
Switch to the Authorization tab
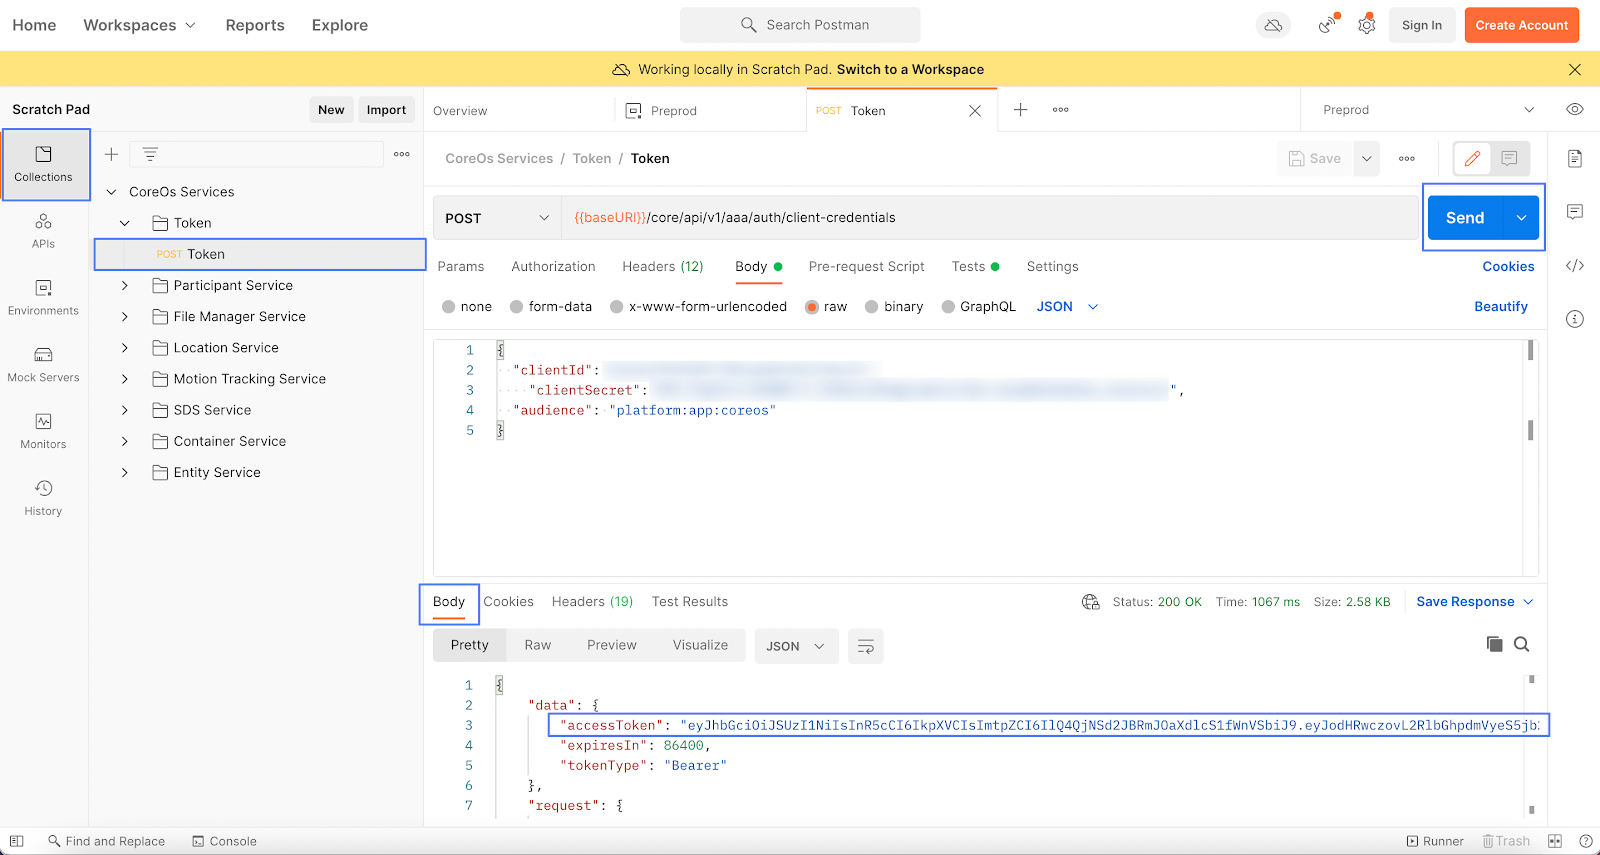(553, 267)
